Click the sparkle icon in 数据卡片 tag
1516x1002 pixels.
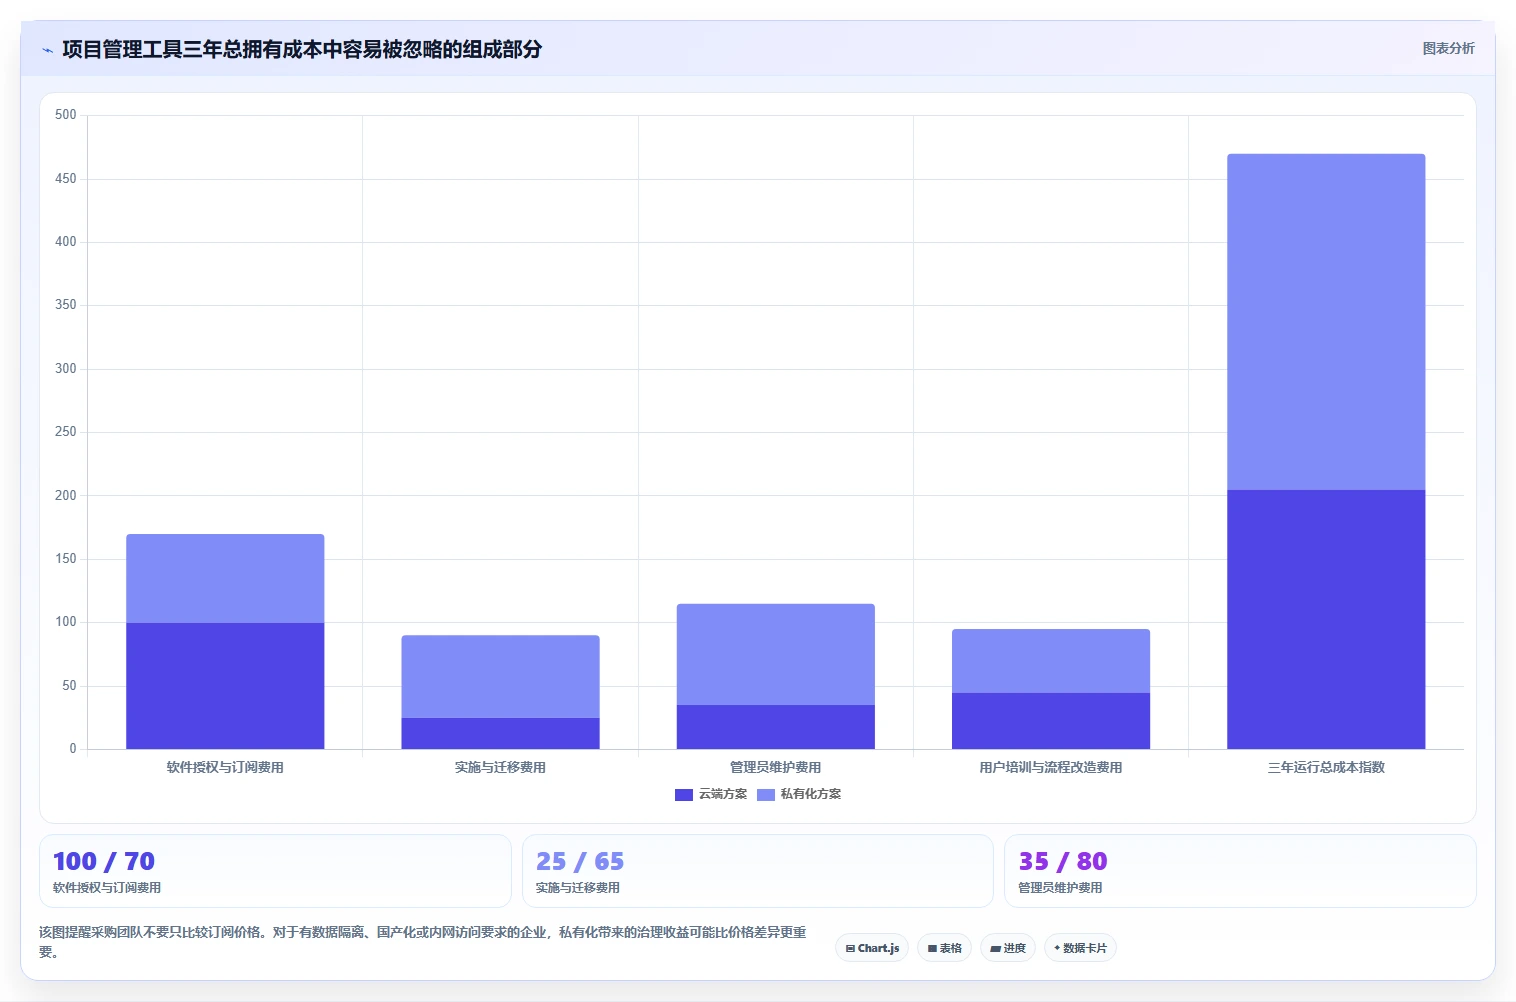click(x=1057, y=948)
